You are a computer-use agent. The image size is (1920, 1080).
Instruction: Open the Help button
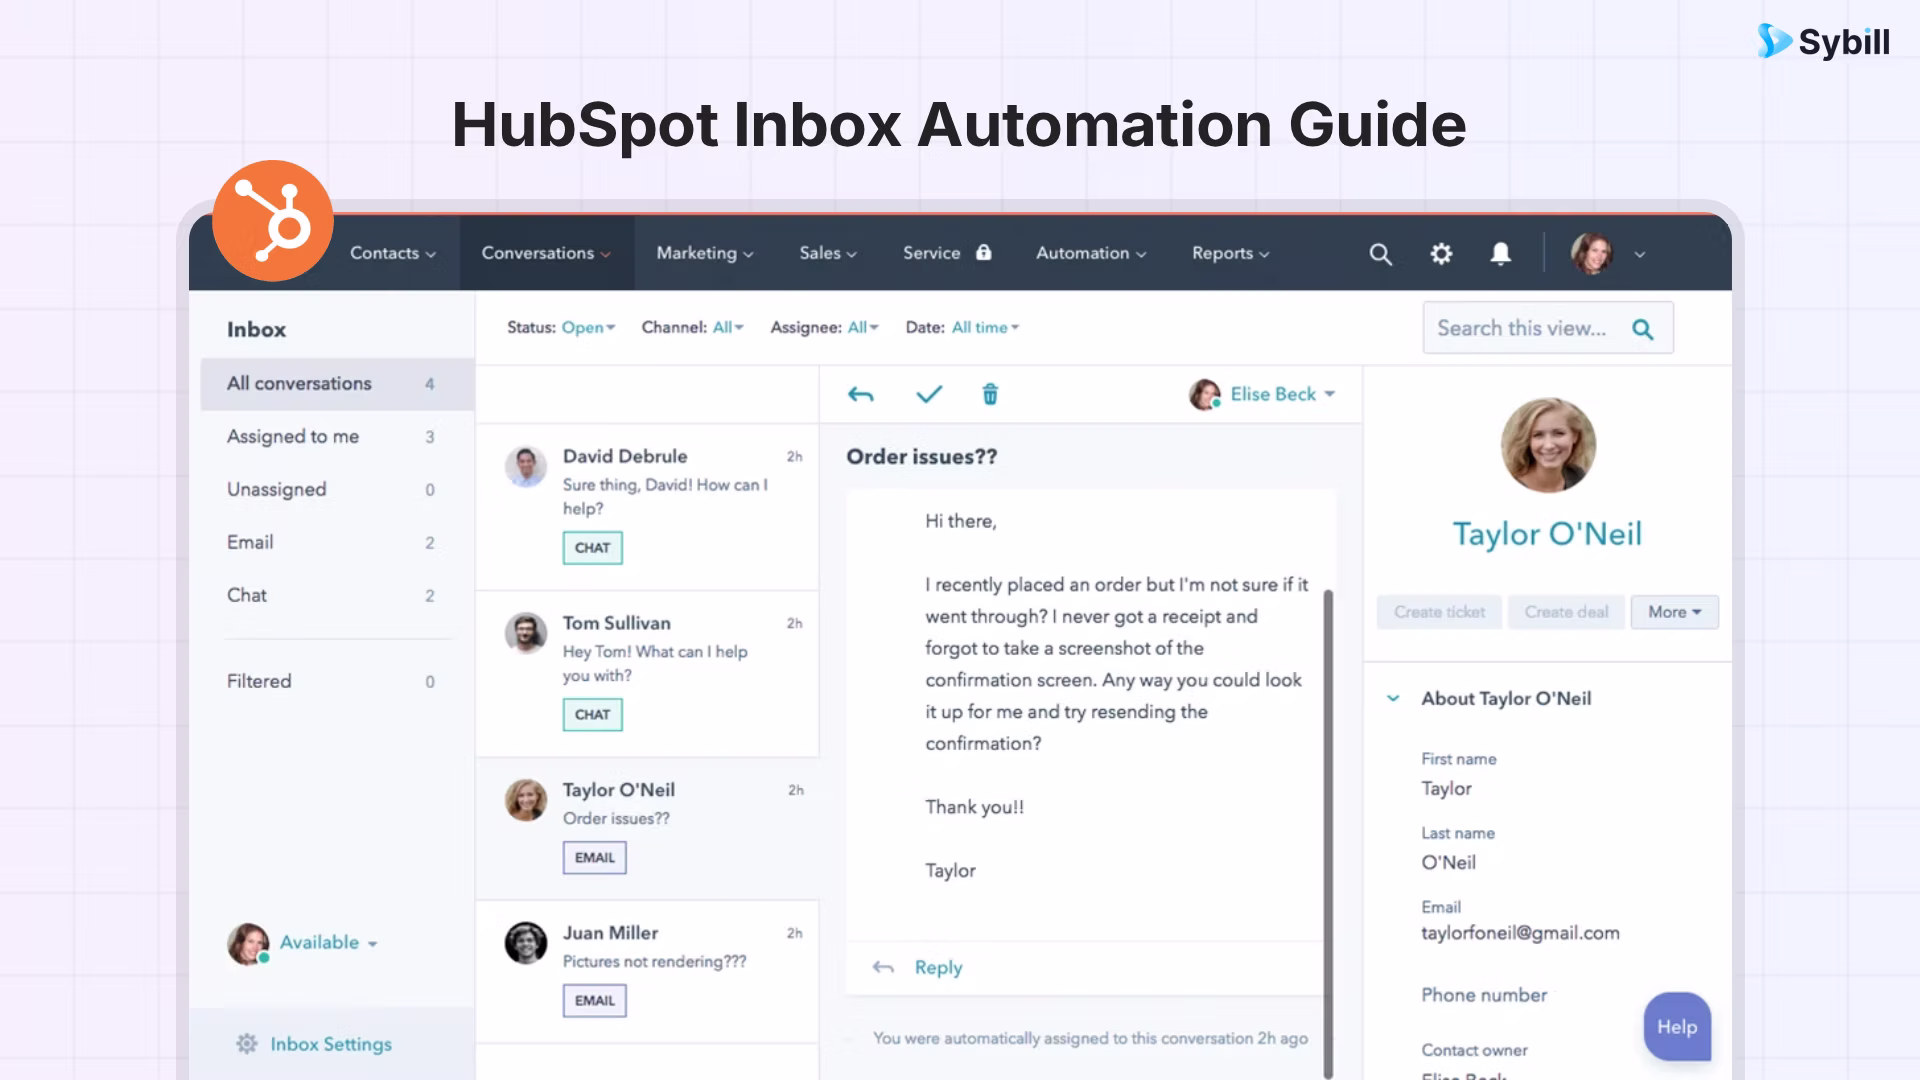1677,1027
